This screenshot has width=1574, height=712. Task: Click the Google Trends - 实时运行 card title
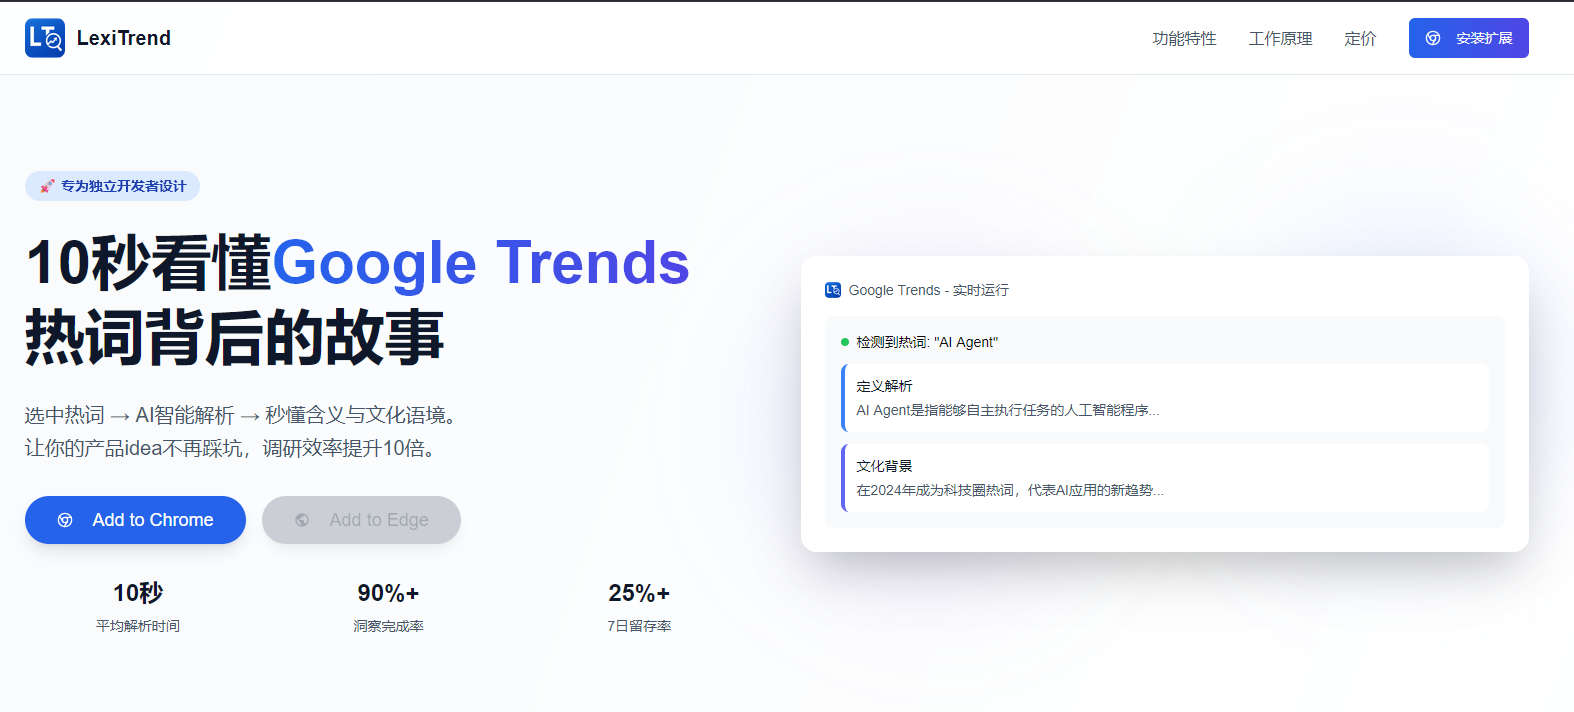[929, 290]
